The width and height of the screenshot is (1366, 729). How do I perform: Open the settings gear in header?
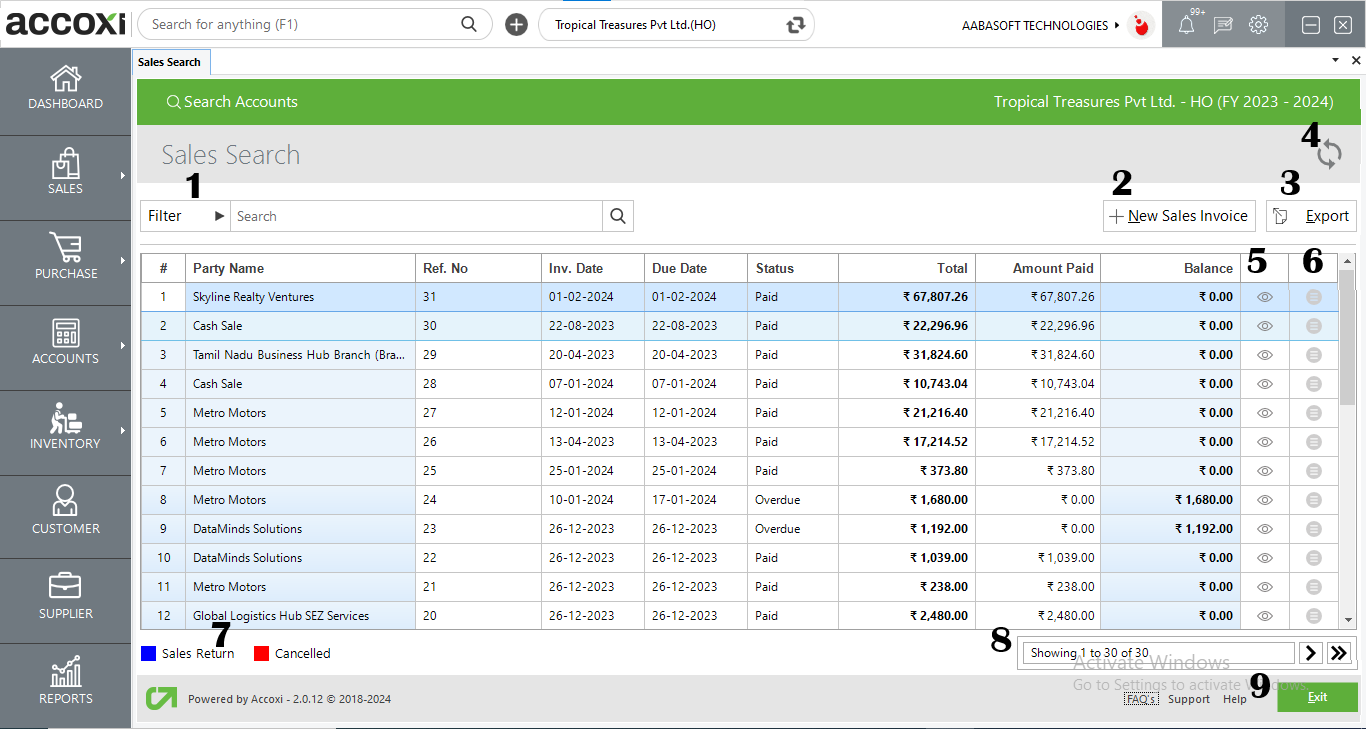[x=1258, y=25]
